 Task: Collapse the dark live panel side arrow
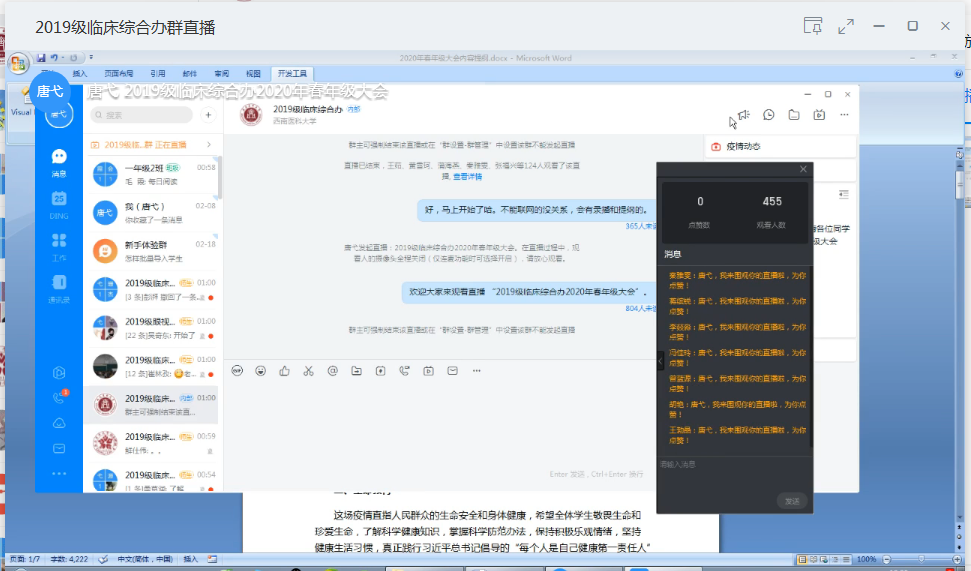pyautogui.click(x=660, y=360)
